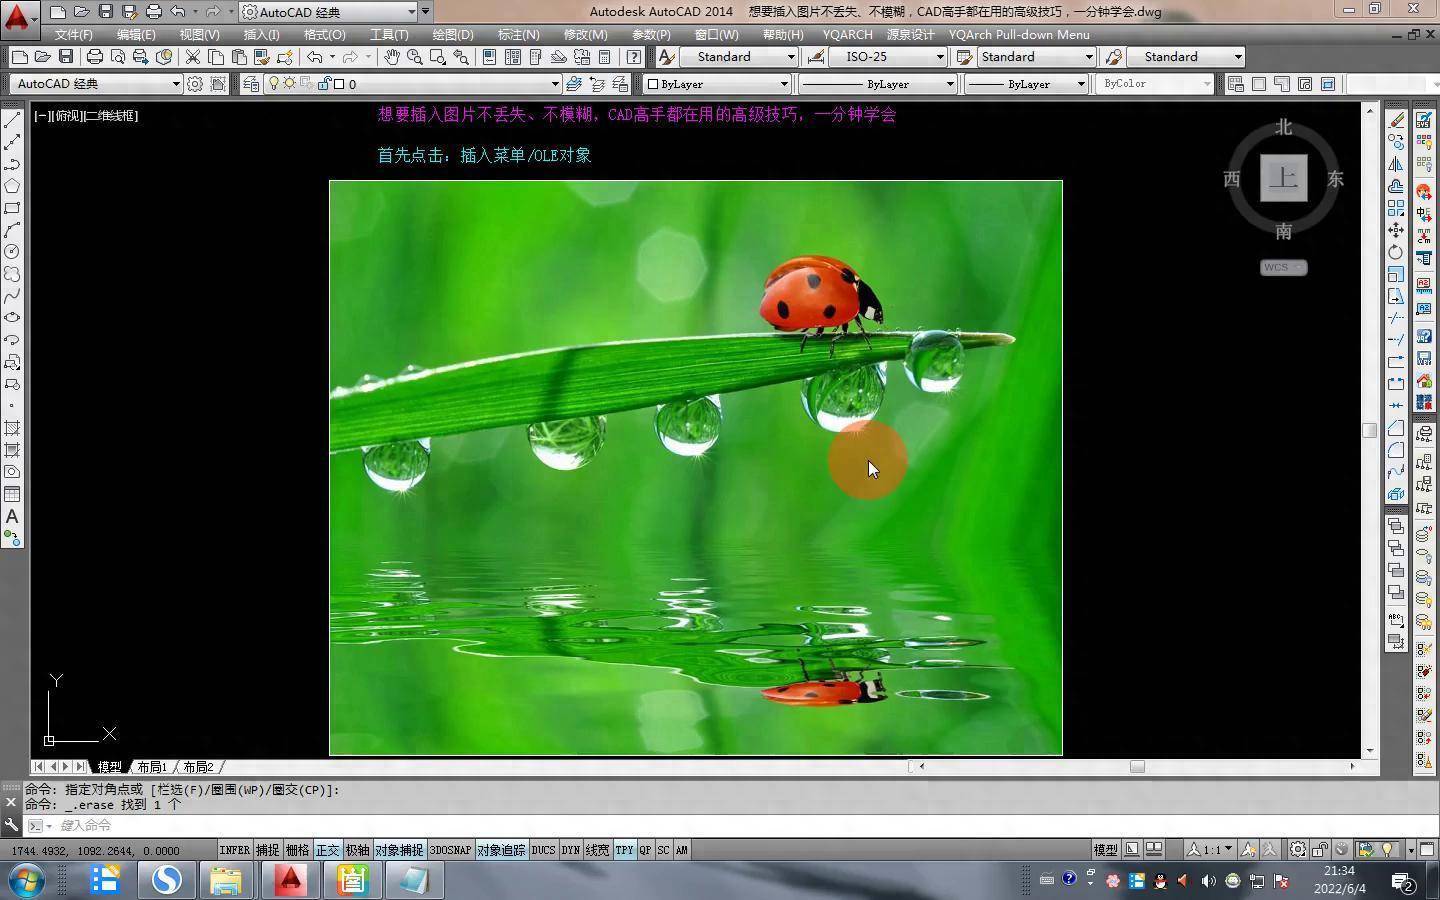Click the command line input field

400,825
